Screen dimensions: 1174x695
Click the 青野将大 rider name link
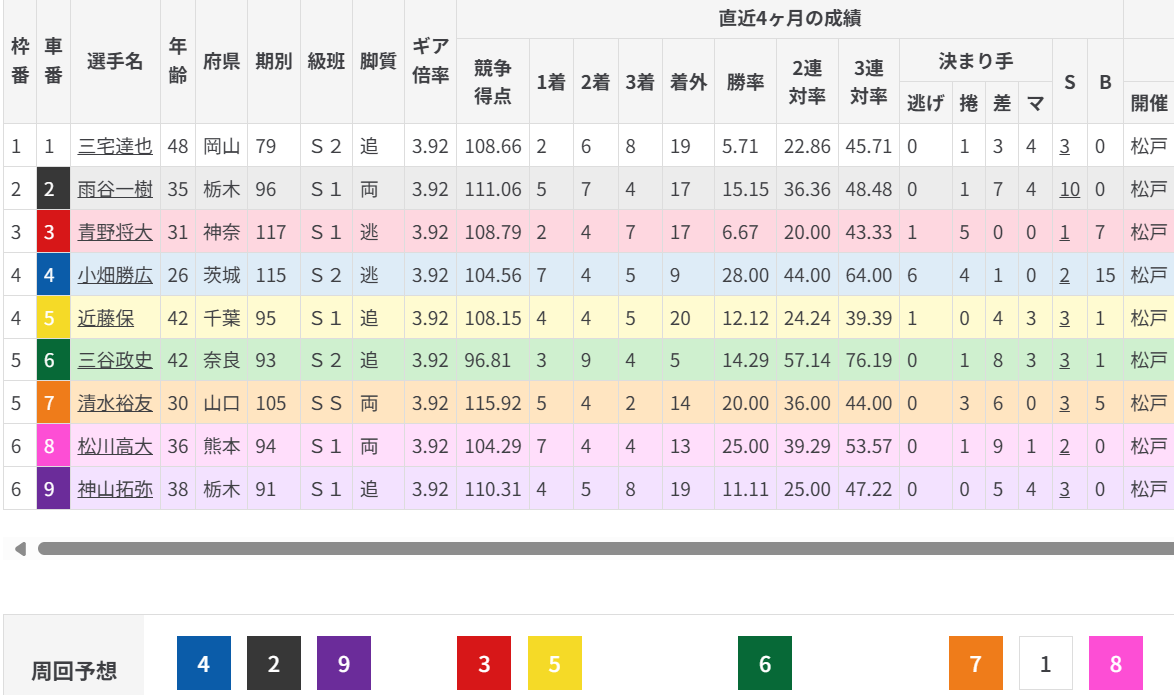tap(115, 232)
